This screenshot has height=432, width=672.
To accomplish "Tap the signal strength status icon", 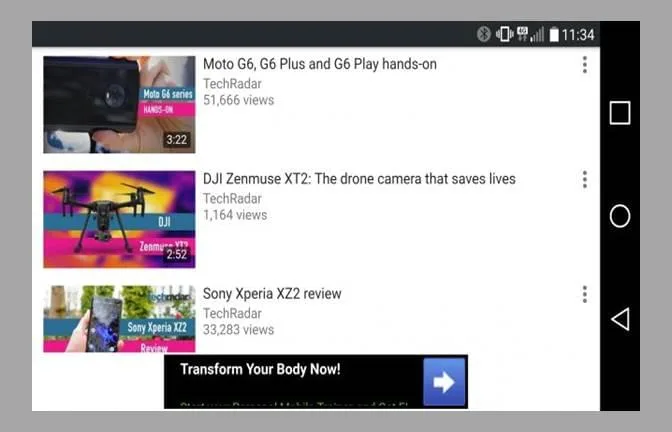I will (537, 34).
